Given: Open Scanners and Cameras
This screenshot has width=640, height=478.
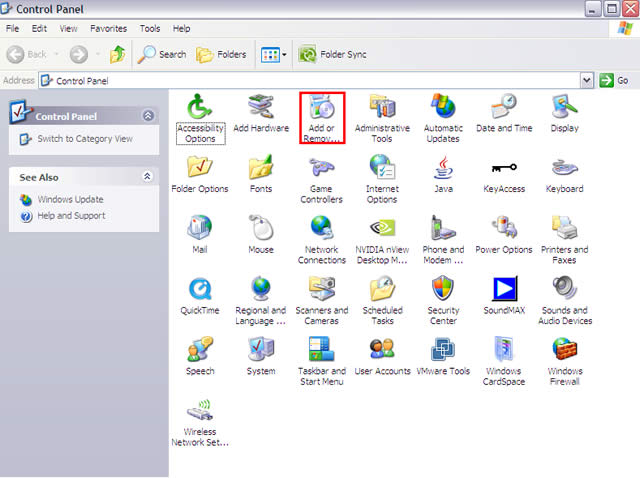Looking at the screenshot, I should pos(322,301).
